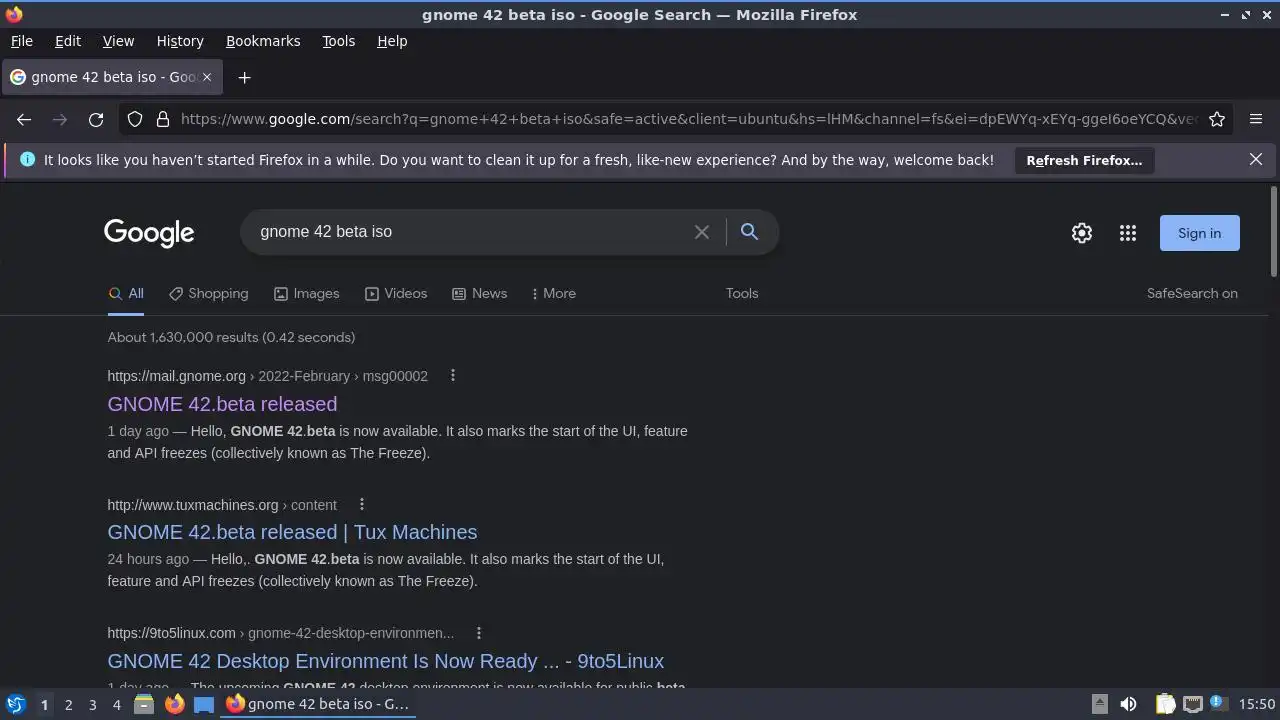Reload the current page
The height and width of the screenshot is (720, 1280).
point(96,119)
